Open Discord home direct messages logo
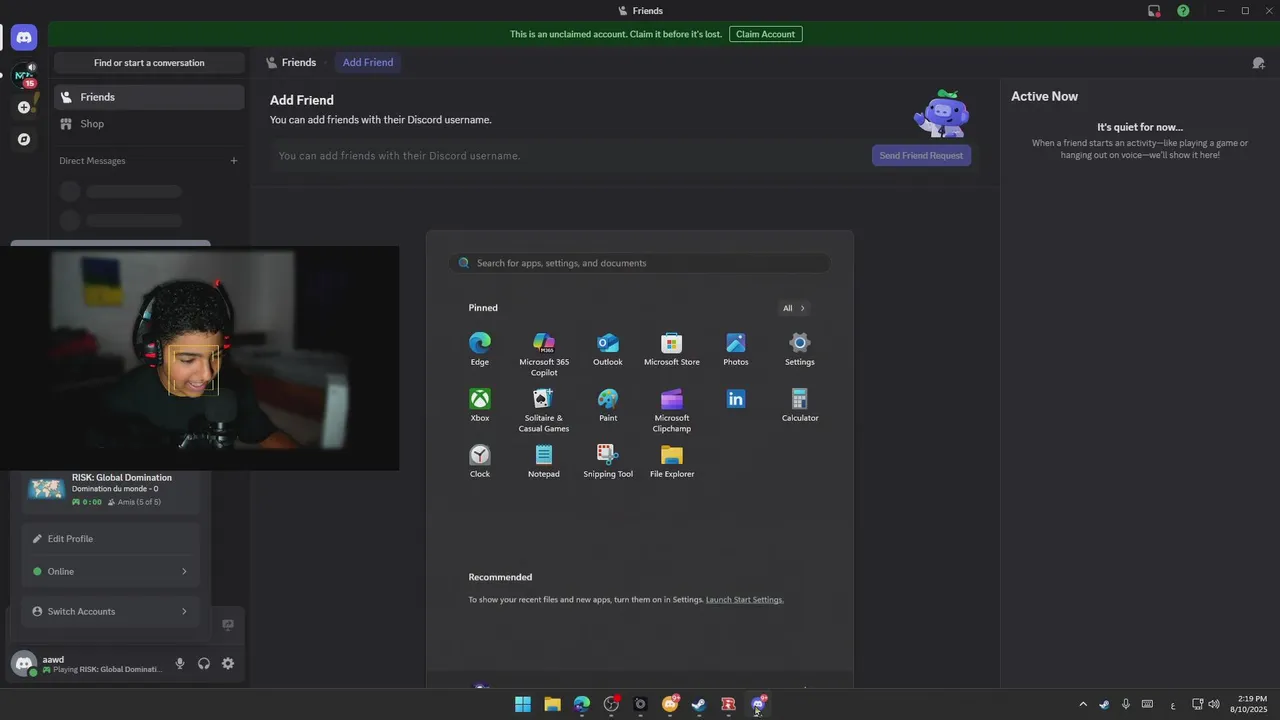The width and height of the screenshot is (1280, 720). click(24, 38)
